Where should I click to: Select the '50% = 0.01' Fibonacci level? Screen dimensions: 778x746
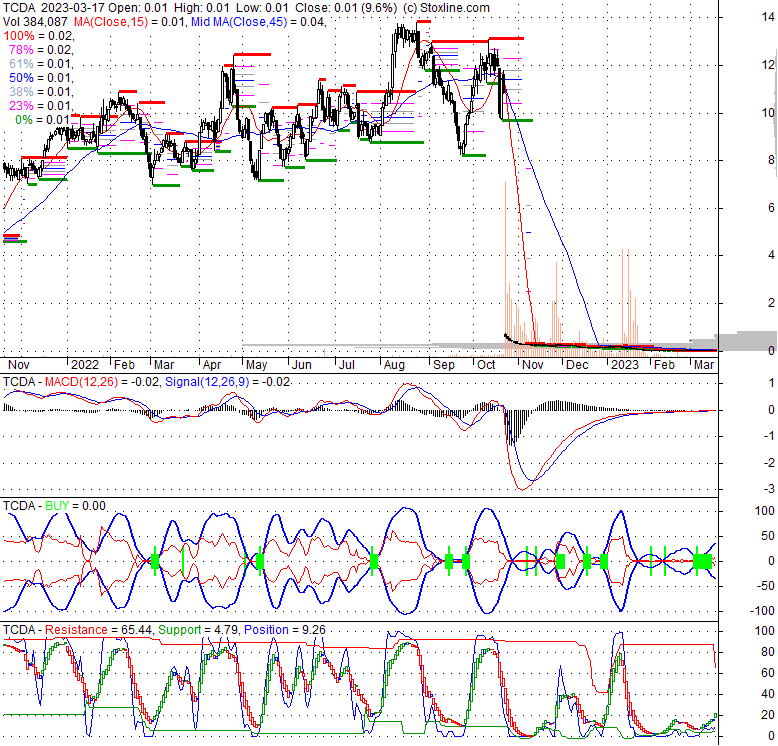[41, 77]
